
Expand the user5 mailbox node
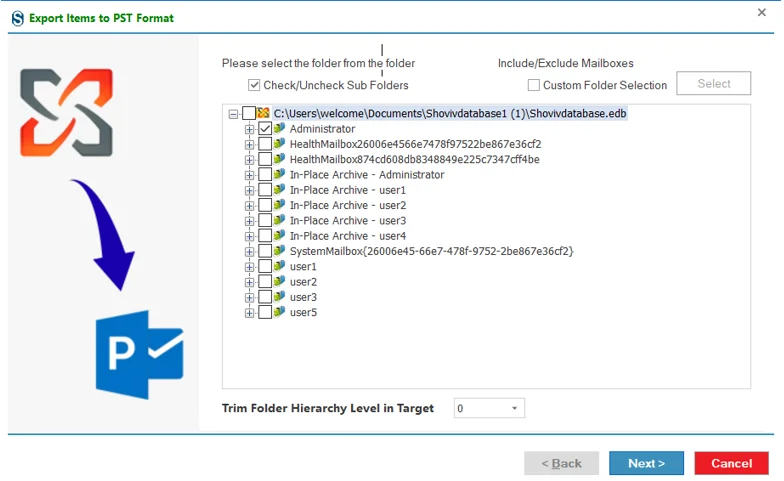click(x=249, y=313)
